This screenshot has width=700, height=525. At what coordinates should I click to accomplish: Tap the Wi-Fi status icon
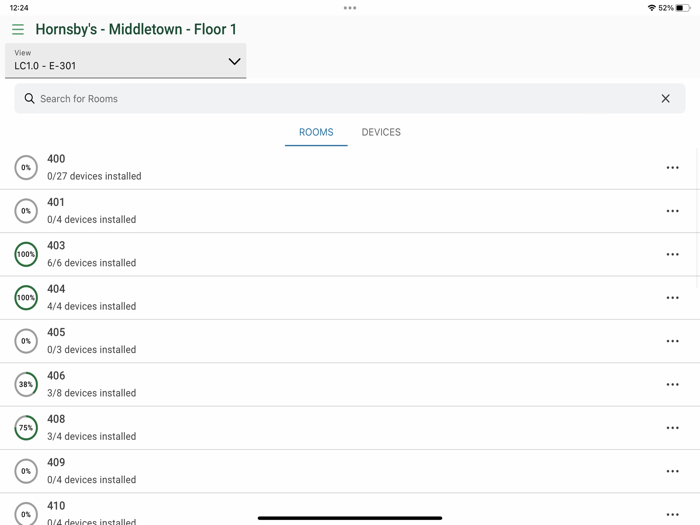pos(652,8)
